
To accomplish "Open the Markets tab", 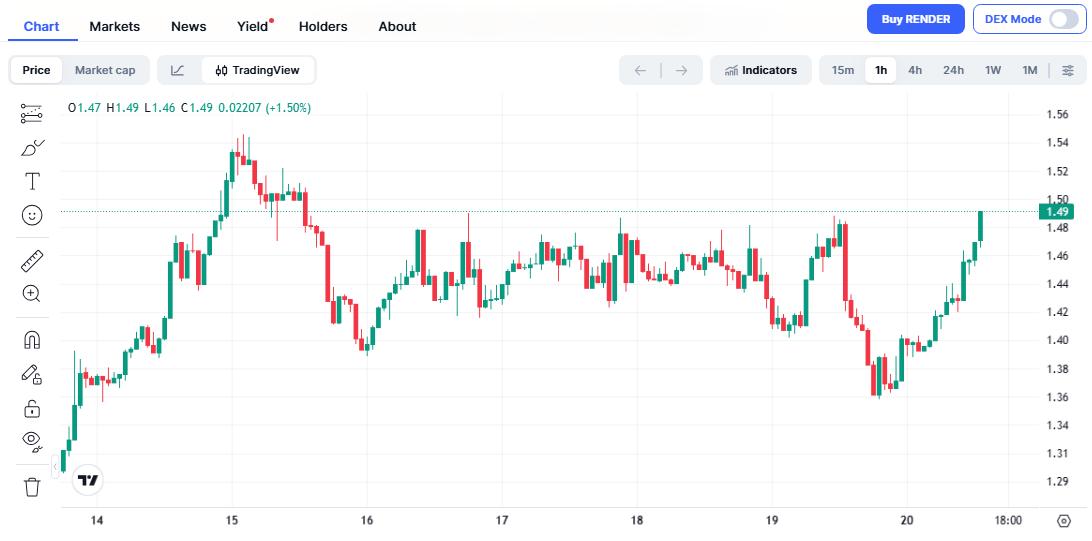I will pyautogui.click(x=115, y=26).
